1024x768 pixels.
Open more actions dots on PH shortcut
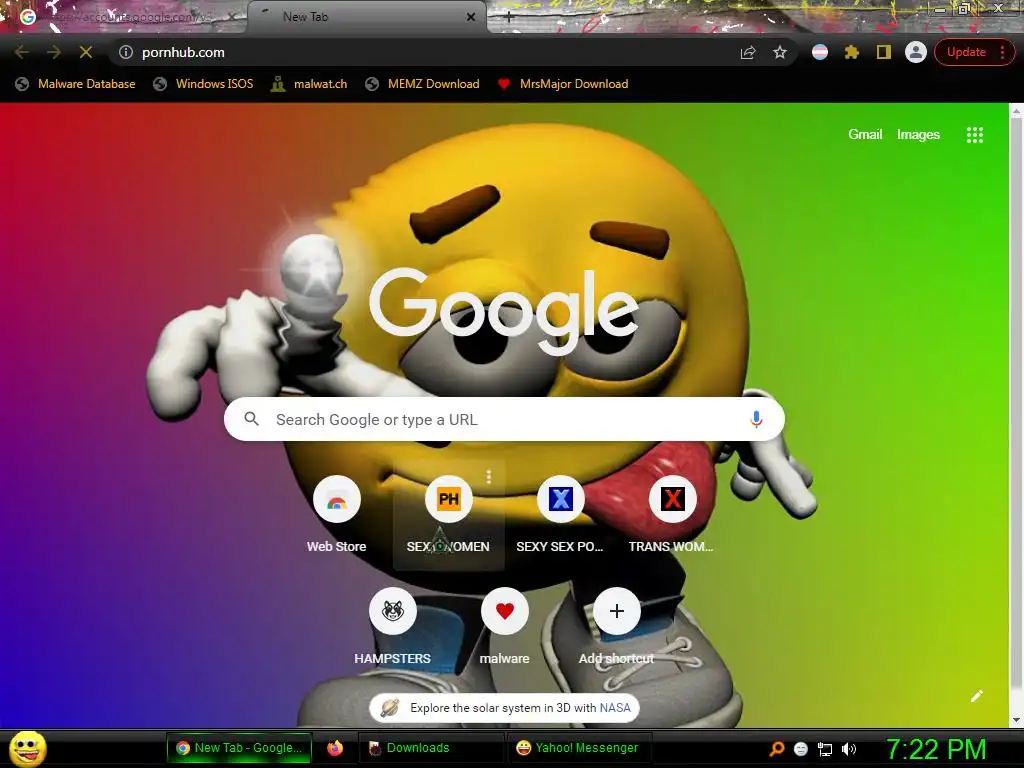click(x=488, y=477)
